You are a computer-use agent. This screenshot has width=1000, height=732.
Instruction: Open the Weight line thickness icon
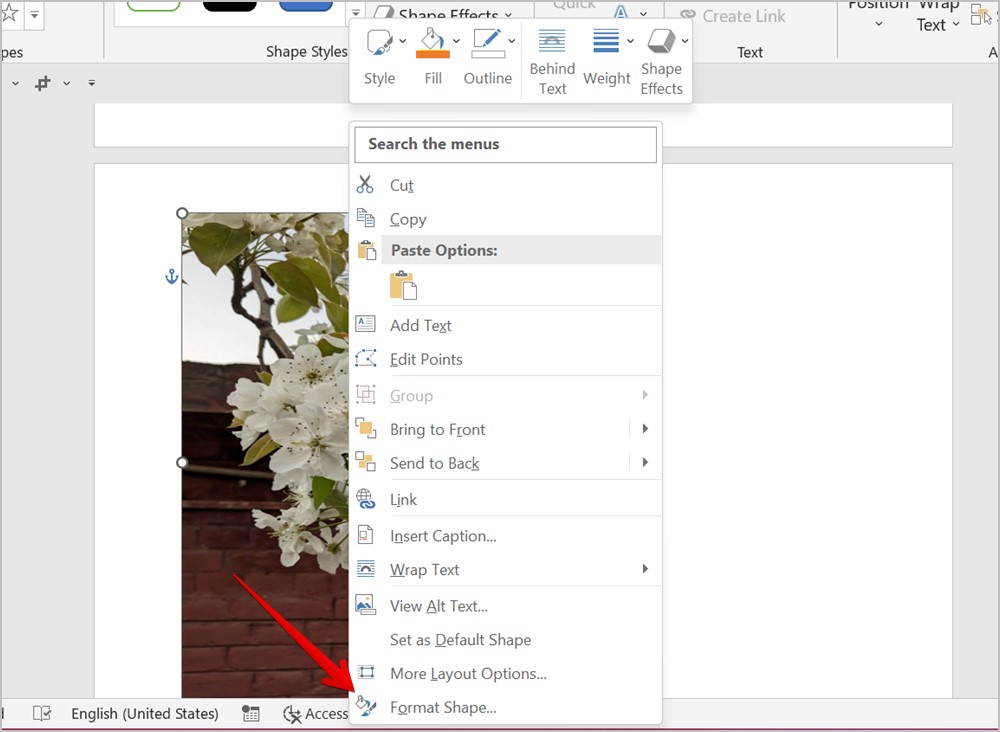(605, 41)
